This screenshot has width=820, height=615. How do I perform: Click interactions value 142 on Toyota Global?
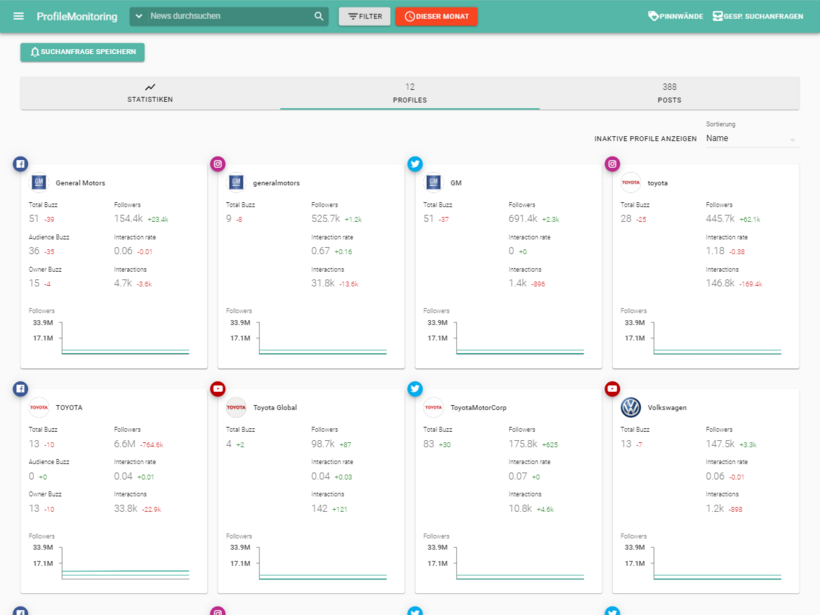pyautogui.click(x=320, y=508)
